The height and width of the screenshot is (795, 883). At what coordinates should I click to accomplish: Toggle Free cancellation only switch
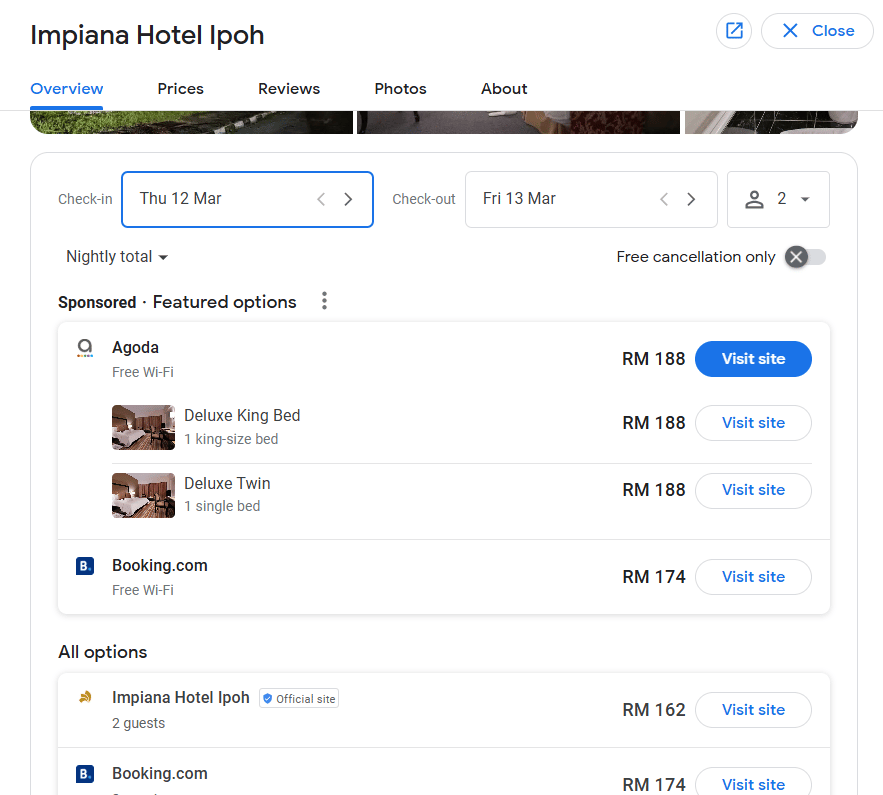click(805, 257)
